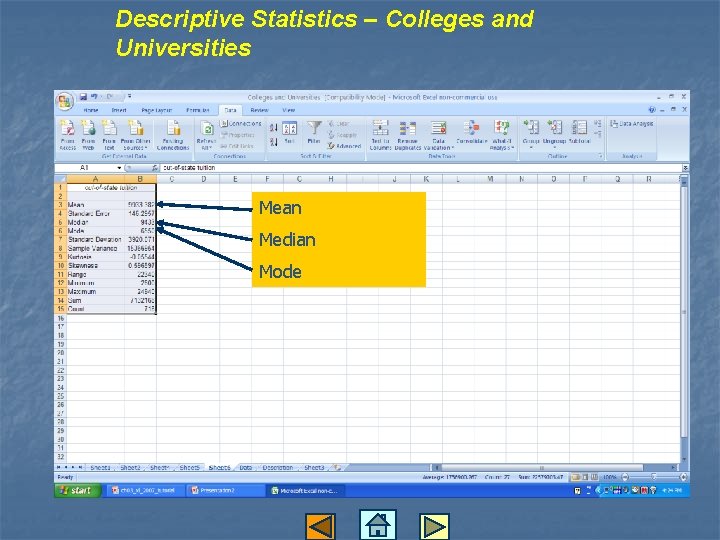This screenshot has width=720, height=540.
Task: Switch to Microsoft Excel taskbar item
Action: 305,490
